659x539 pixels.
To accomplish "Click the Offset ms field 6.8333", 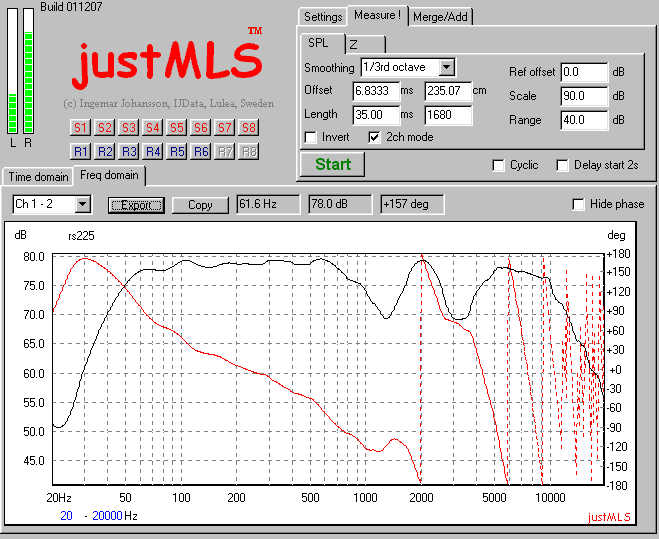I will click(x=376, y=91).
